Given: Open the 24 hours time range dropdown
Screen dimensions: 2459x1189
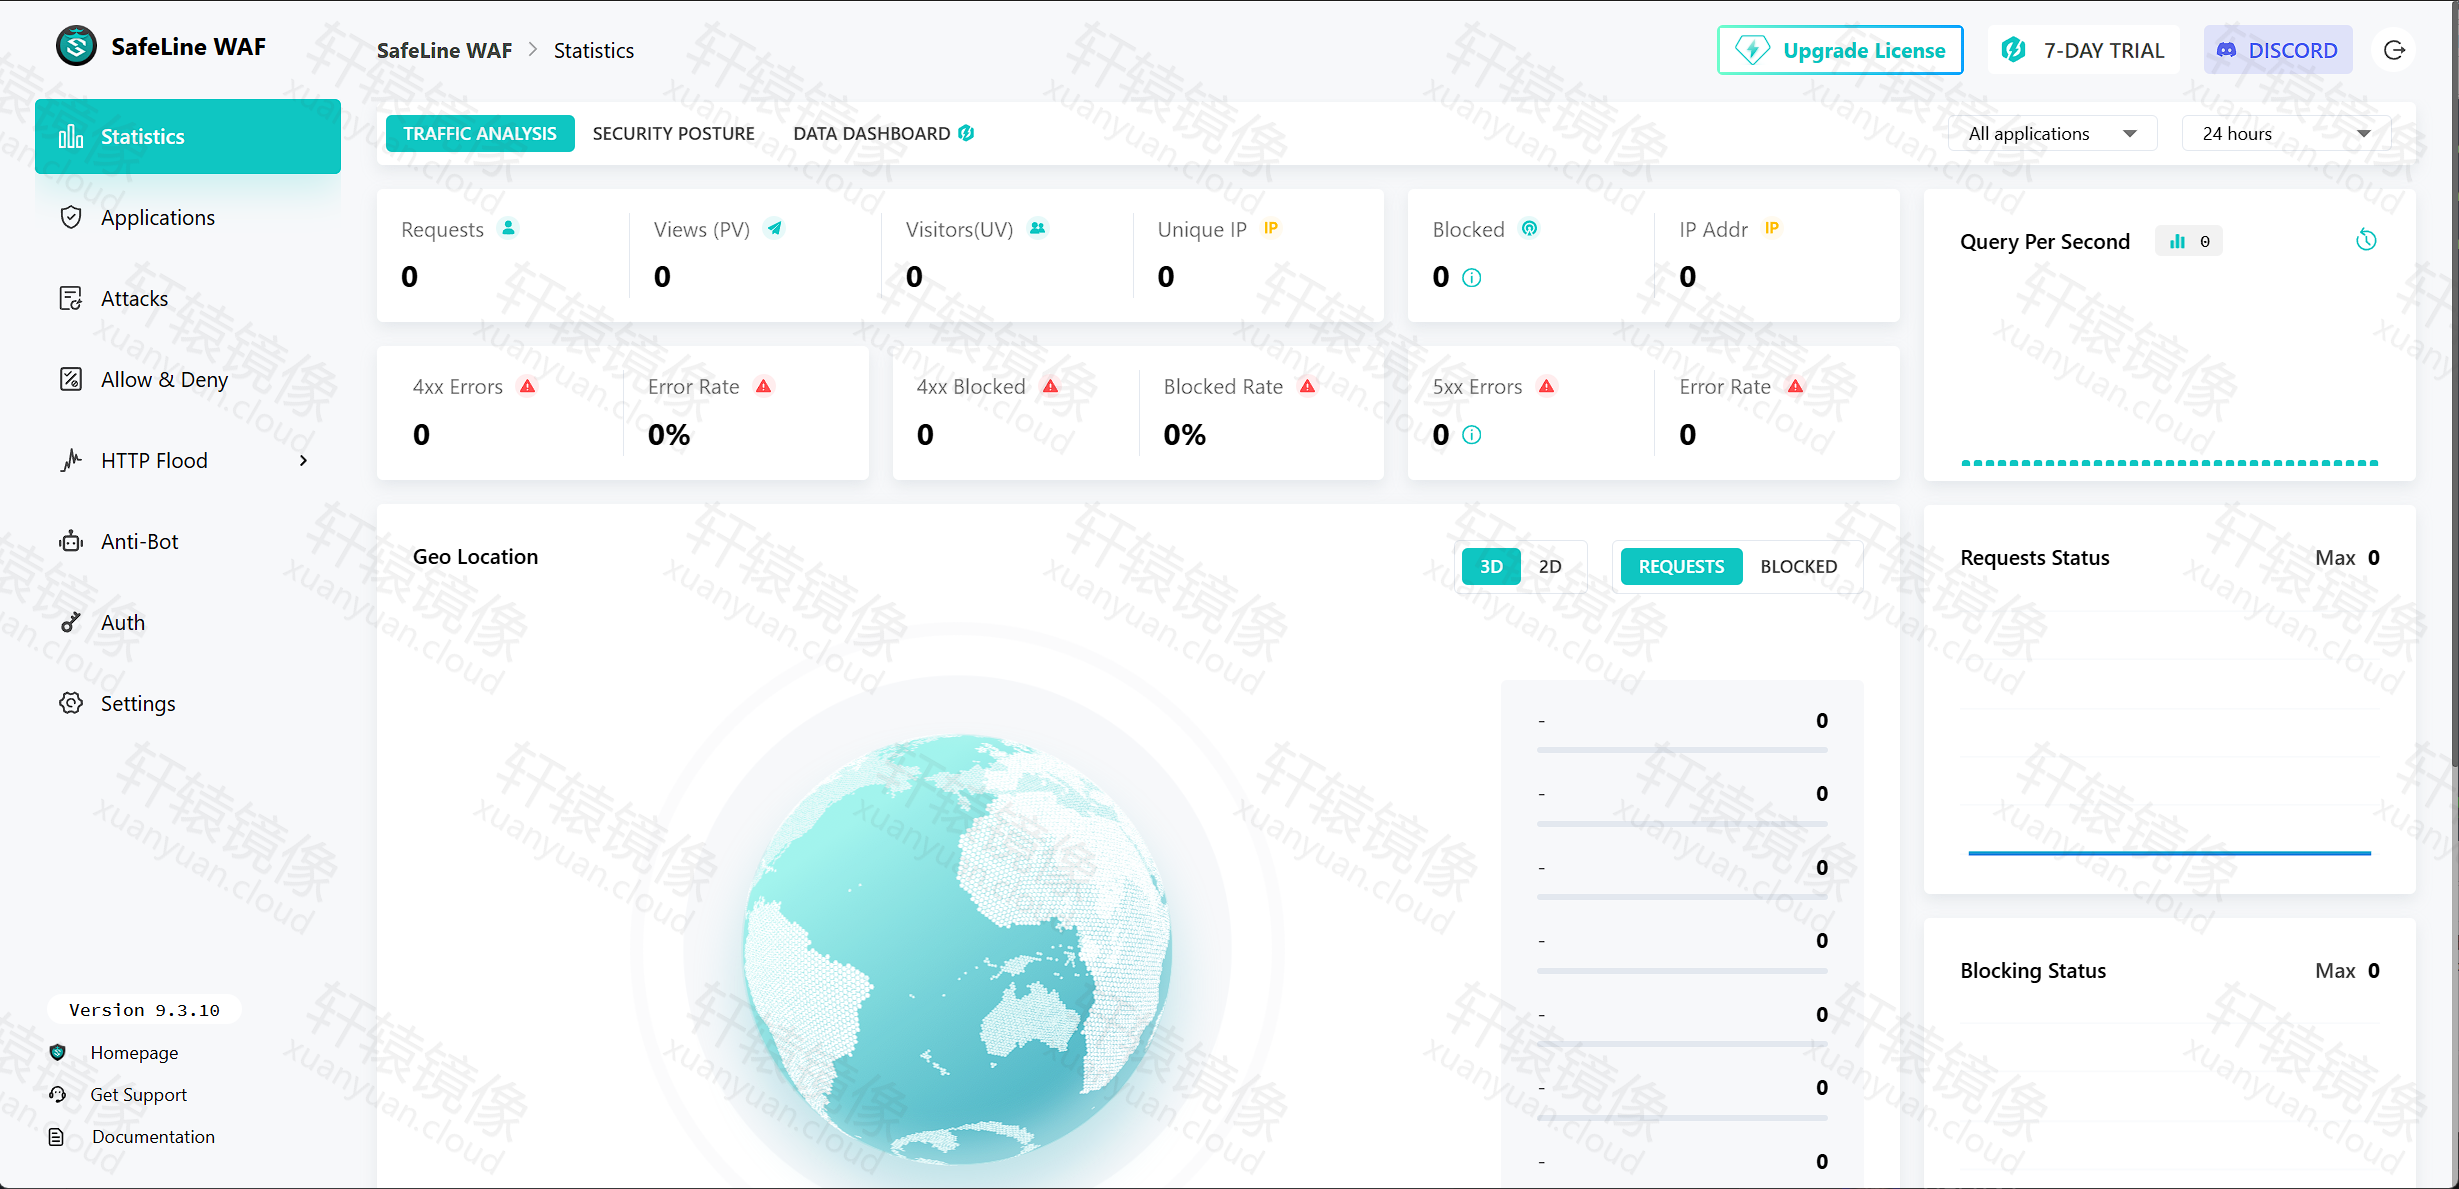Looking at the screenshot, I should 2286,134.
